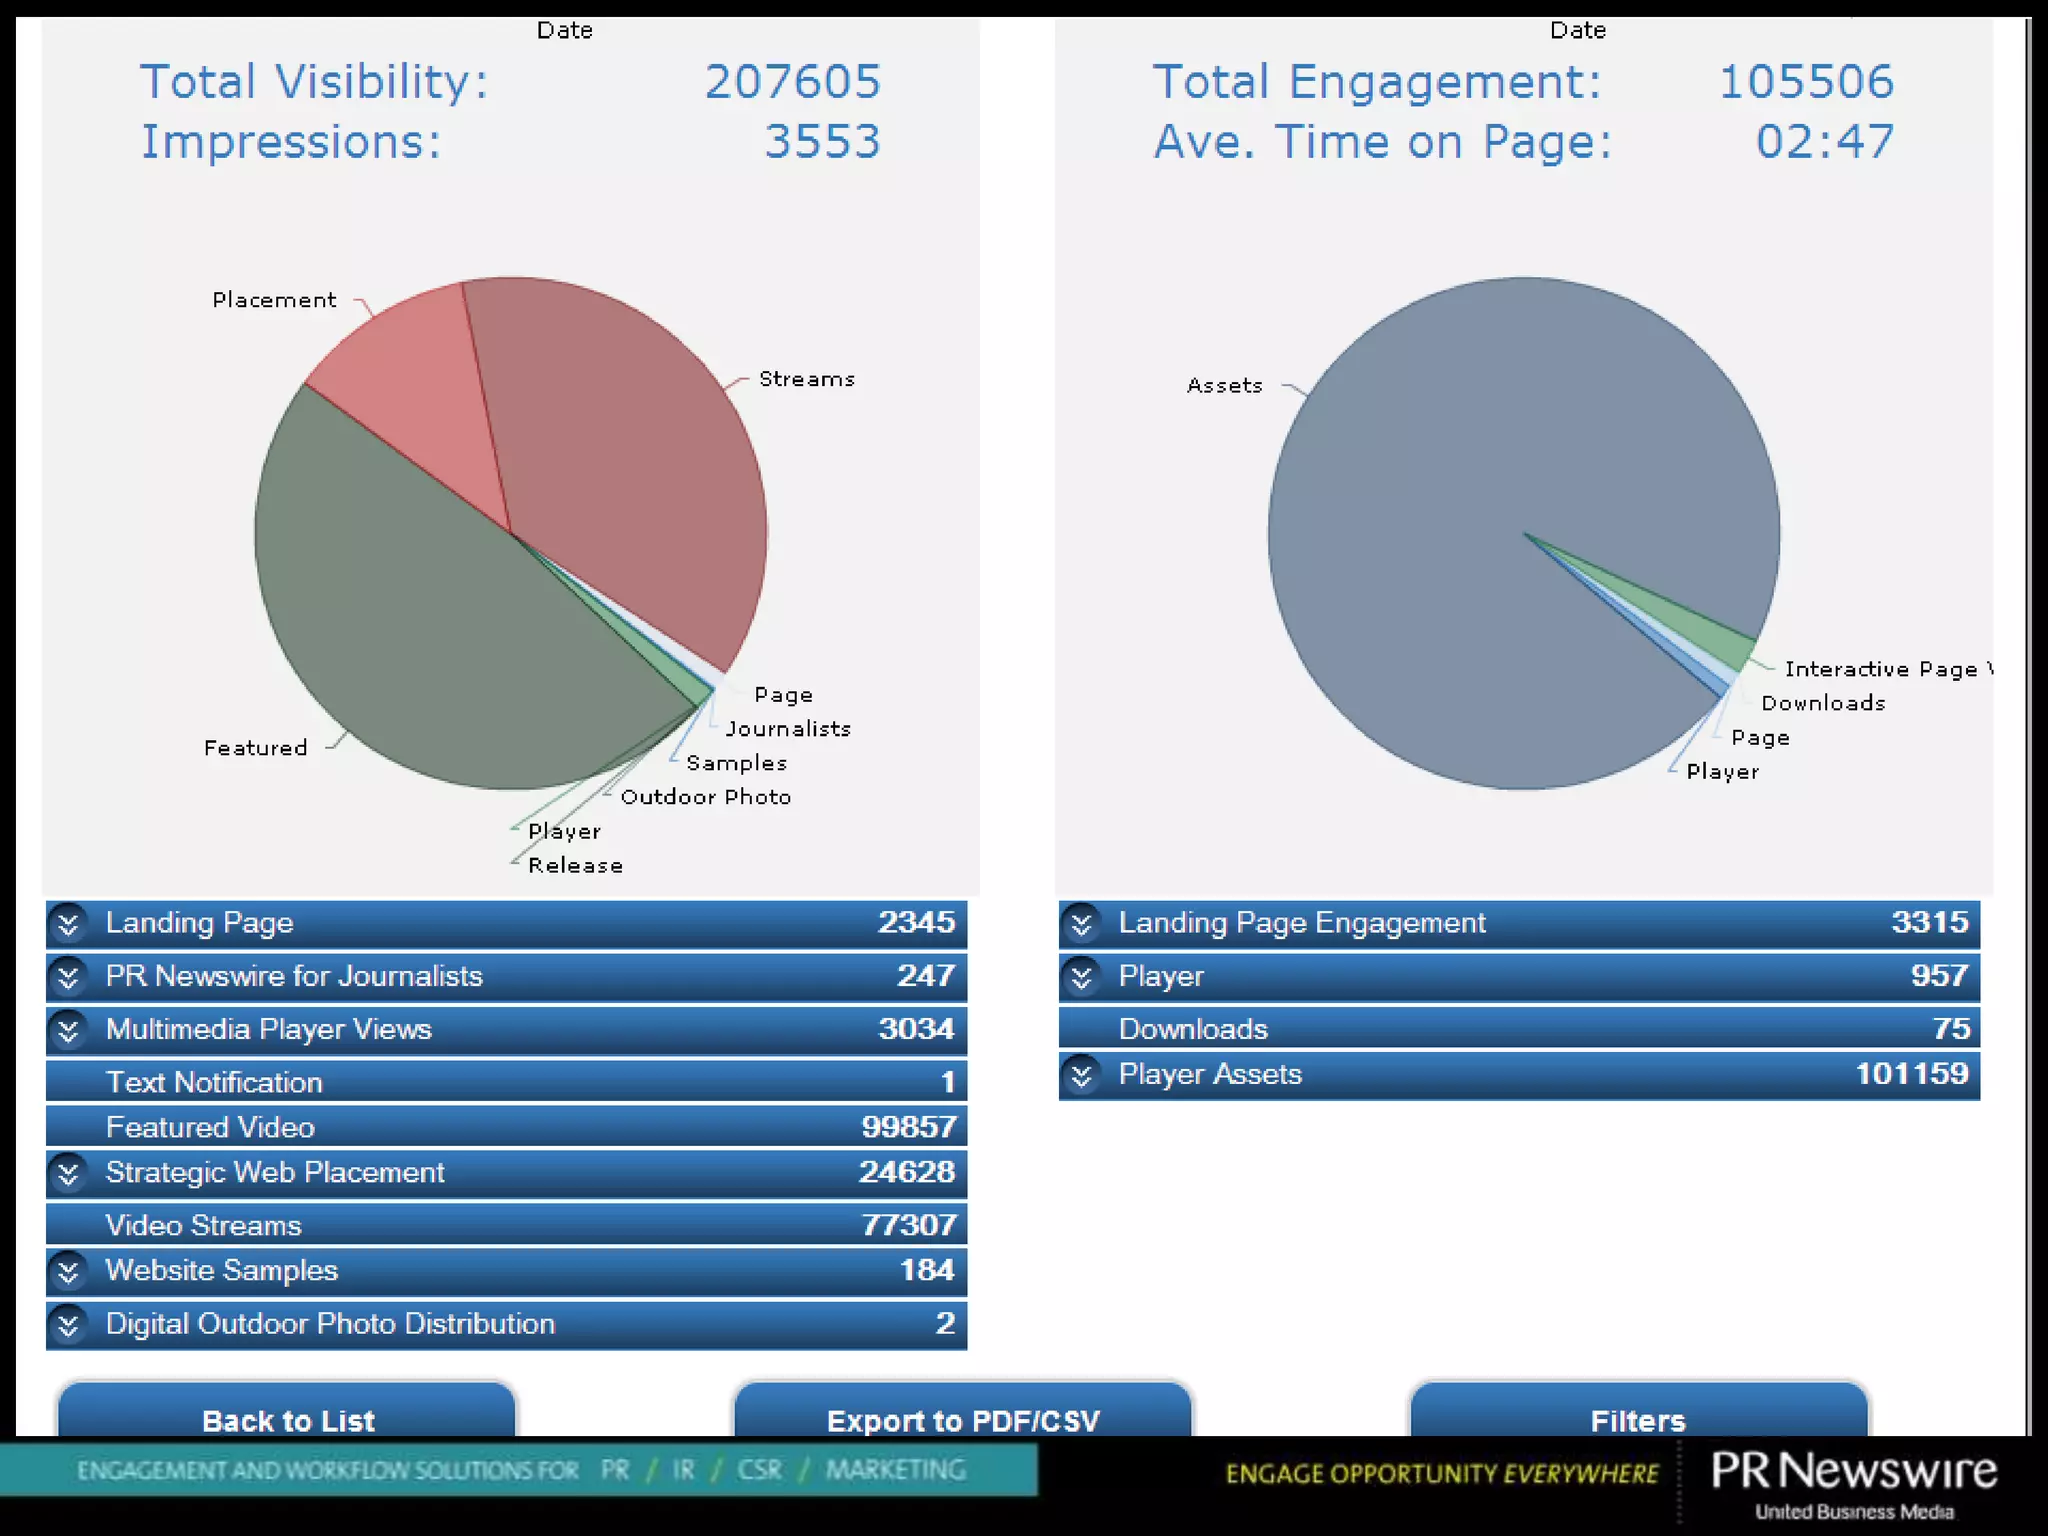Click Landing Page Engagement chevron icon
Viewport: 2048px width, 1536px height.
1081,924
